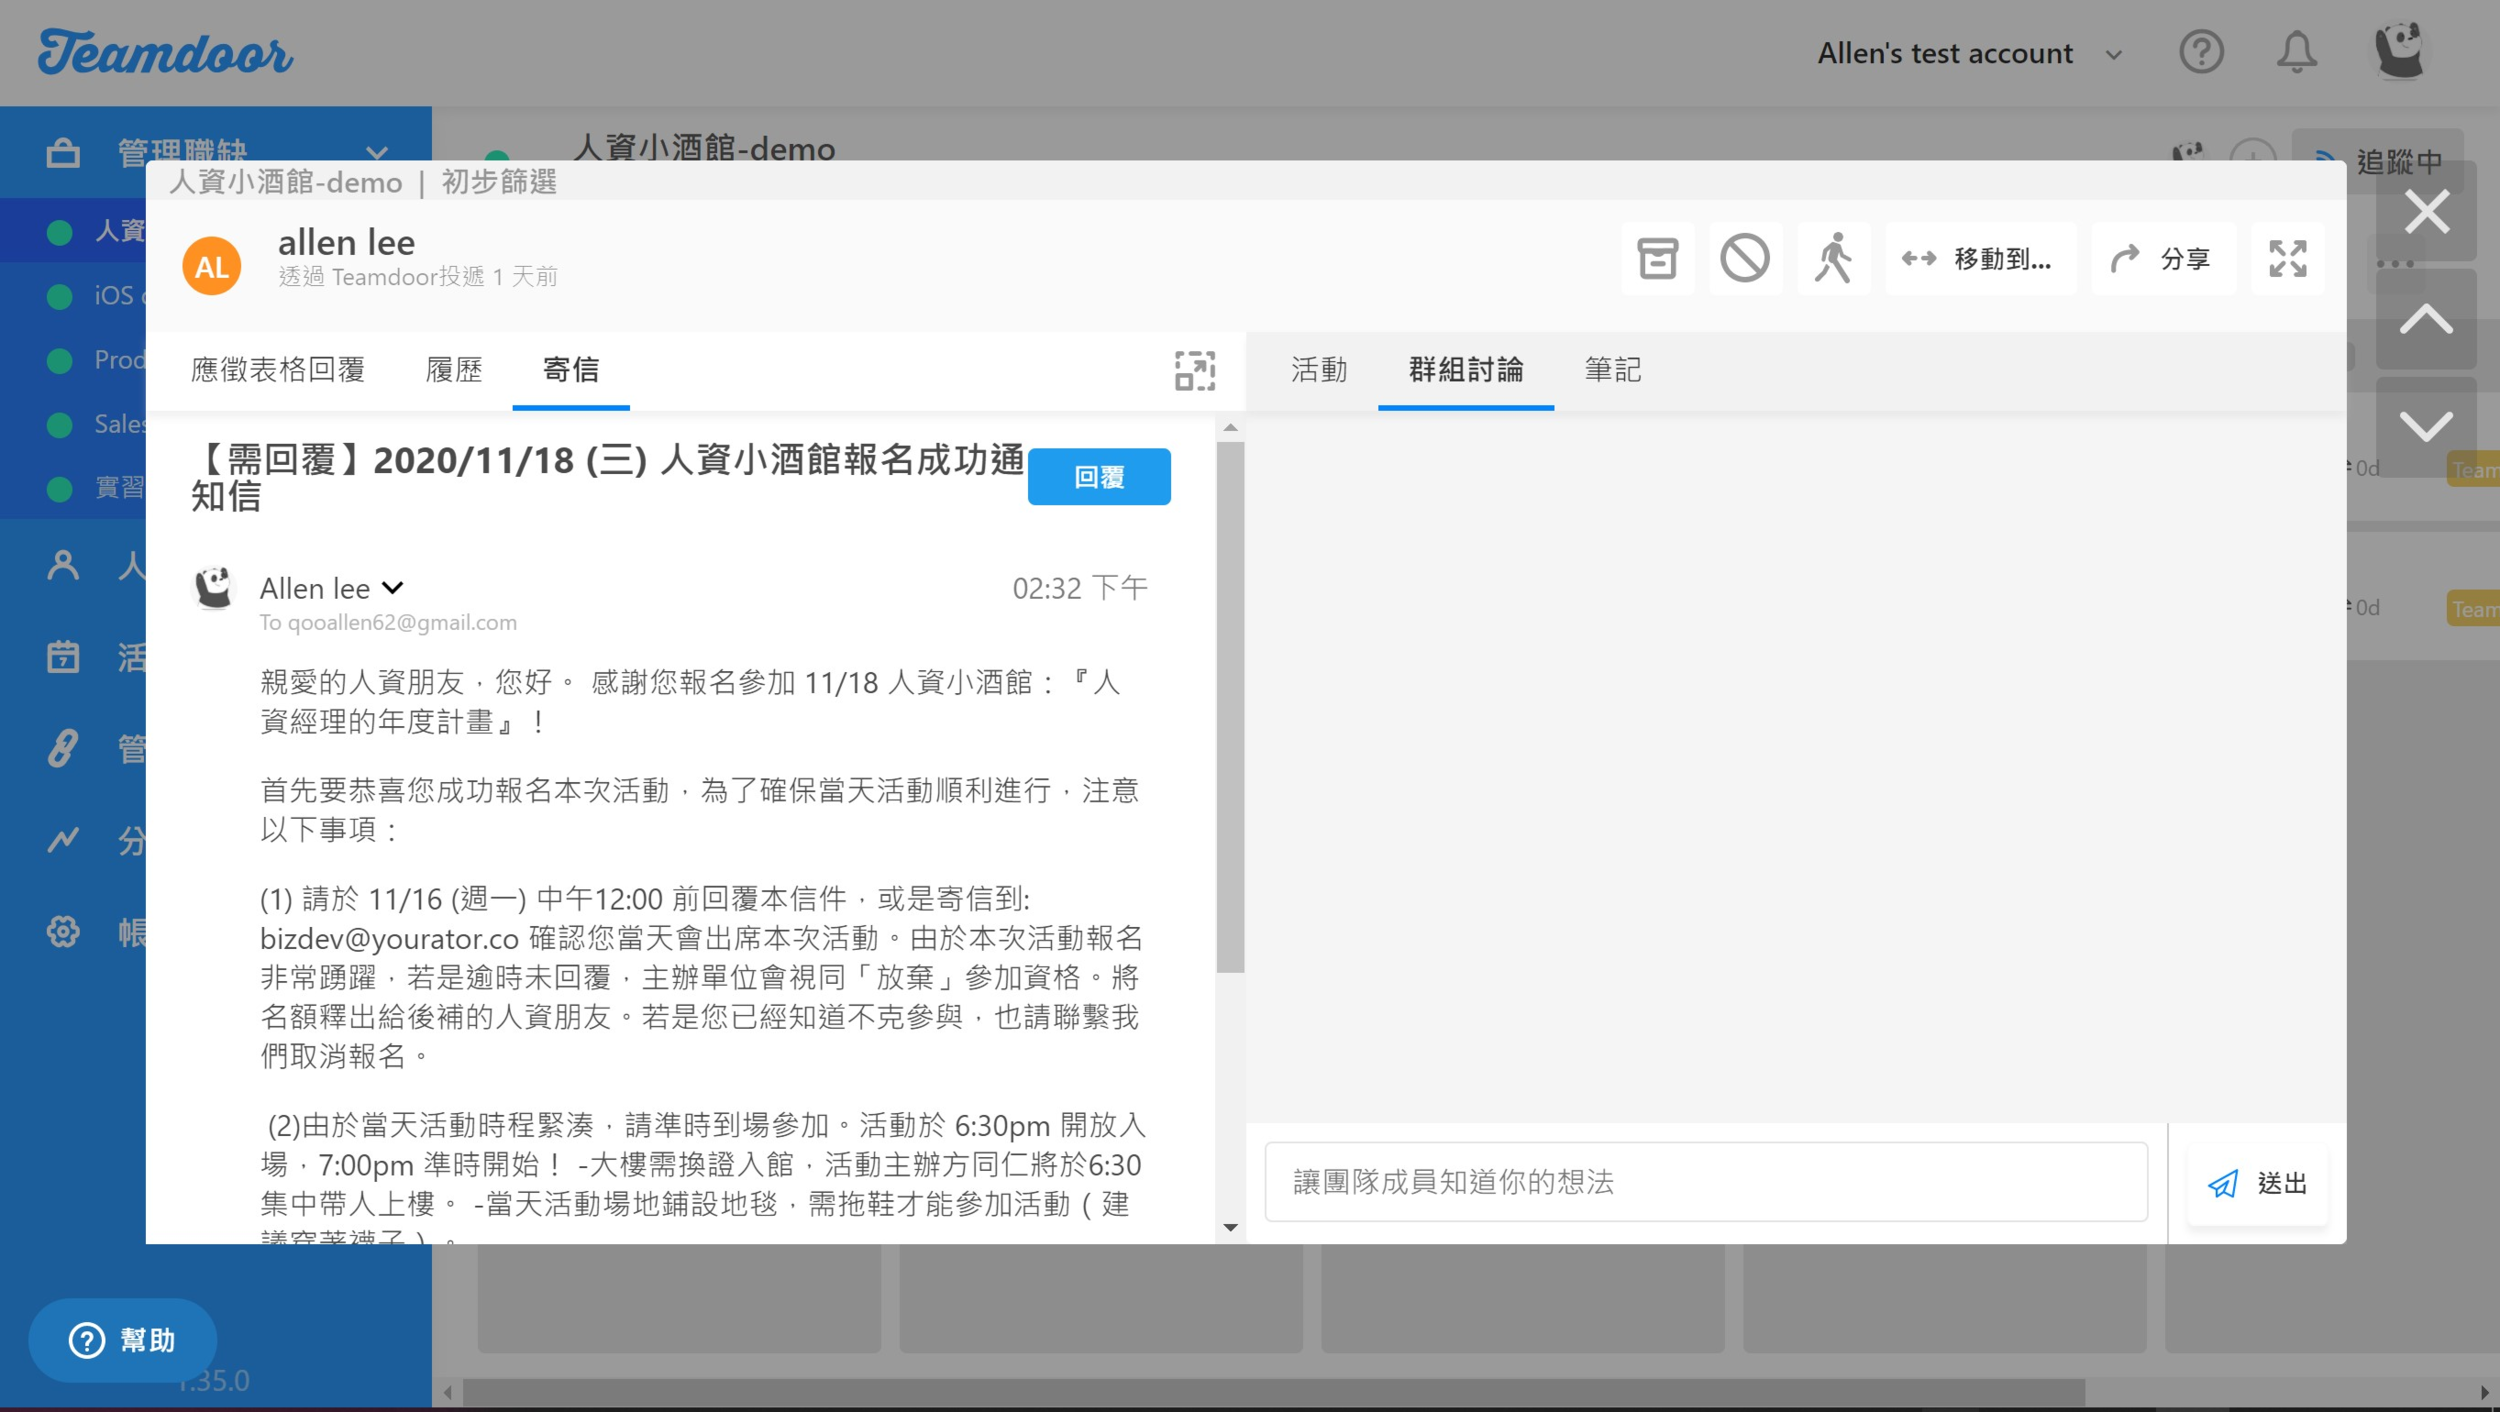The width and height of the screenshot is (2500, 1412).
Task: Click the orange AL avatar
Action: (212, 266)
